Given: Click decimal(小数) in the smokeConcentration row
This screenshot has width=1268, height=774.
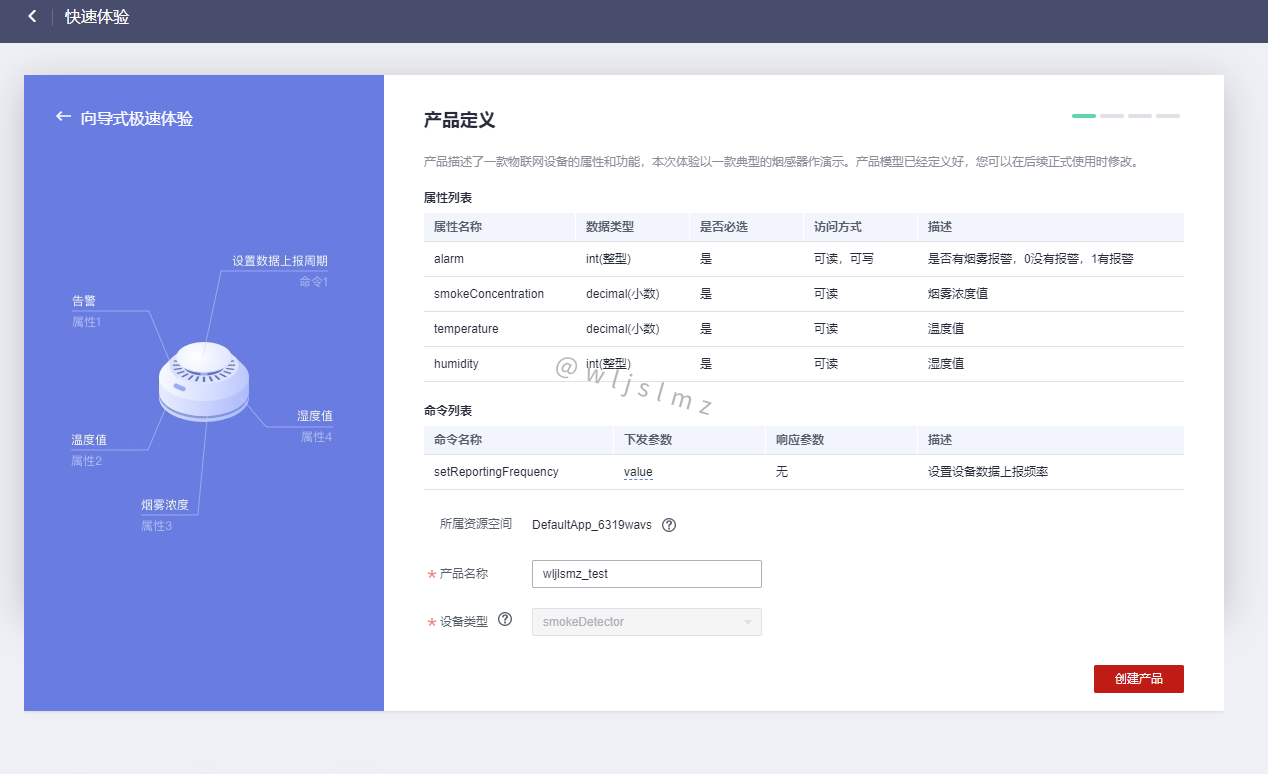Looking at the screenshot, I should tap(622, 294).
